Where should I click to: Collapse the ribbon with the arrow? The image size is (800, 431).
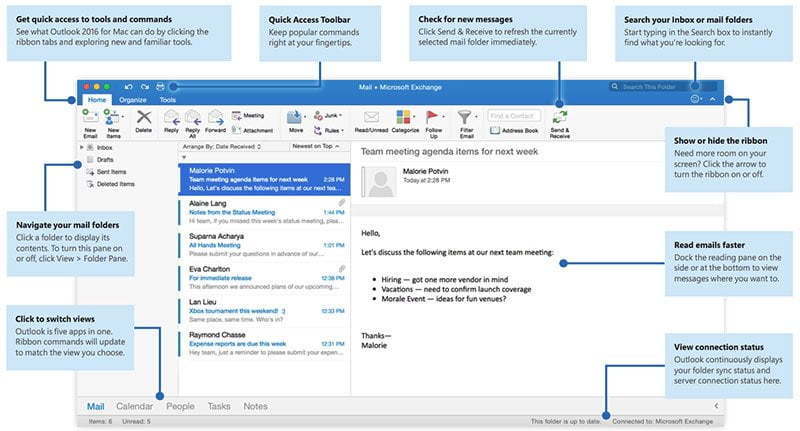point(712,100)
